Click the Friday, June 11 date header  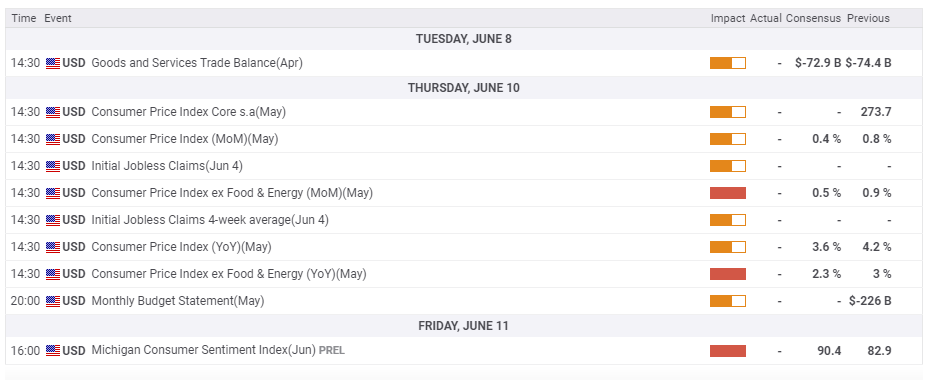point(464,326)
